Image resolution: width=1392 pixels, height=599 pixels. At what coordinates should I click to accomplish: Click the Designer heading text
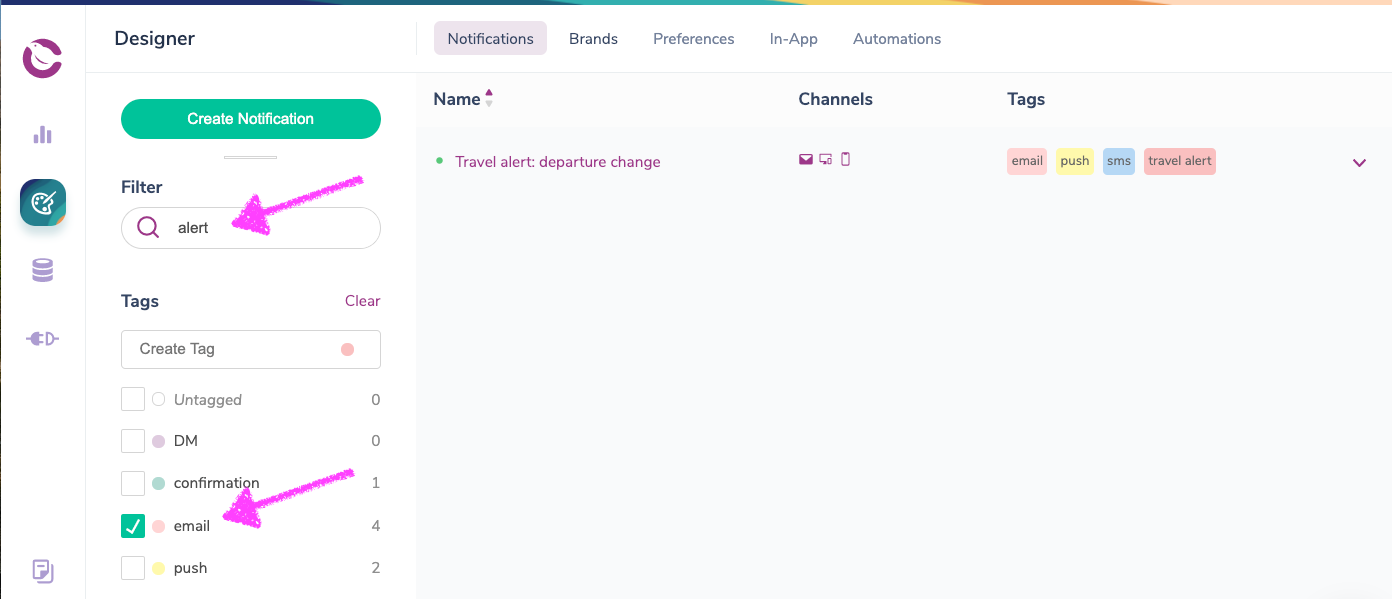155,39
